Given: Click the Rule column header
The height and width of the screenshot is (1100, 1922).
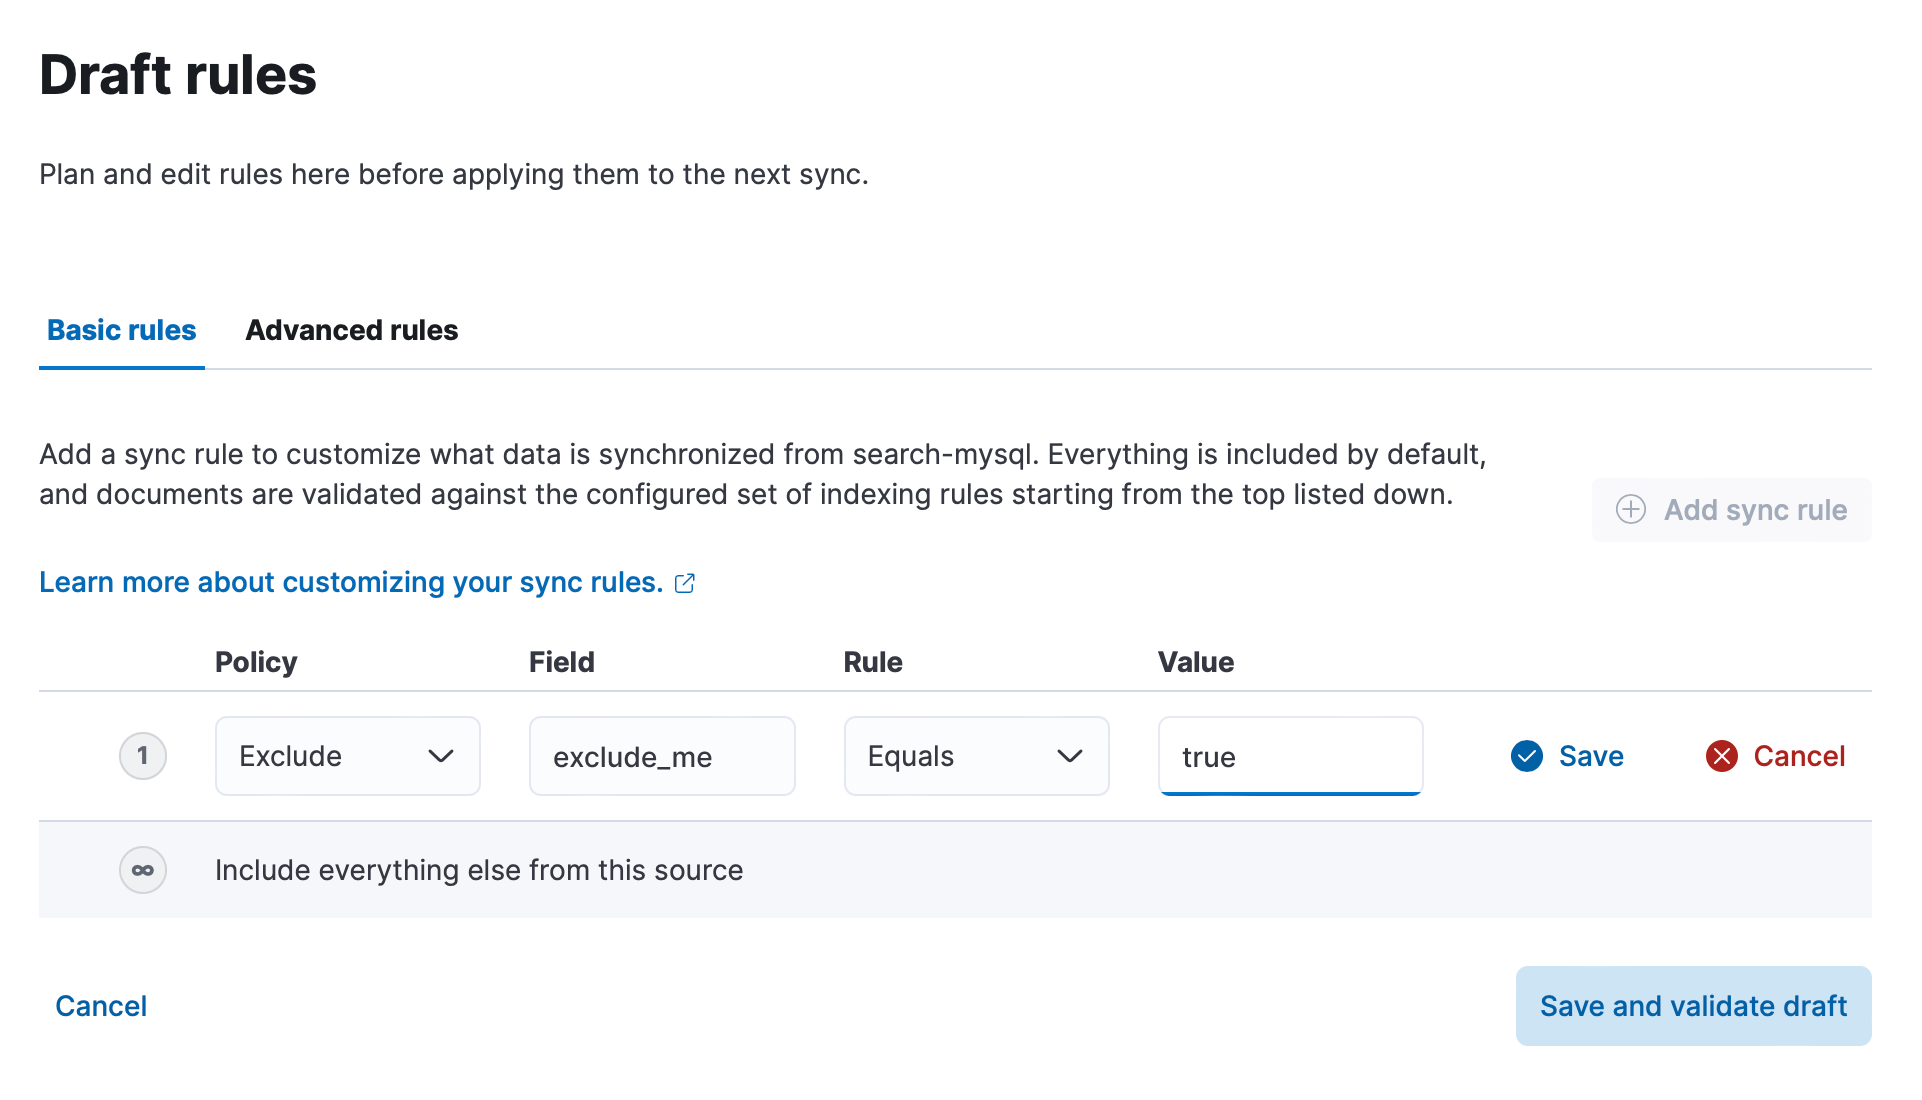Looking at the screenshot, I should 873,662.
